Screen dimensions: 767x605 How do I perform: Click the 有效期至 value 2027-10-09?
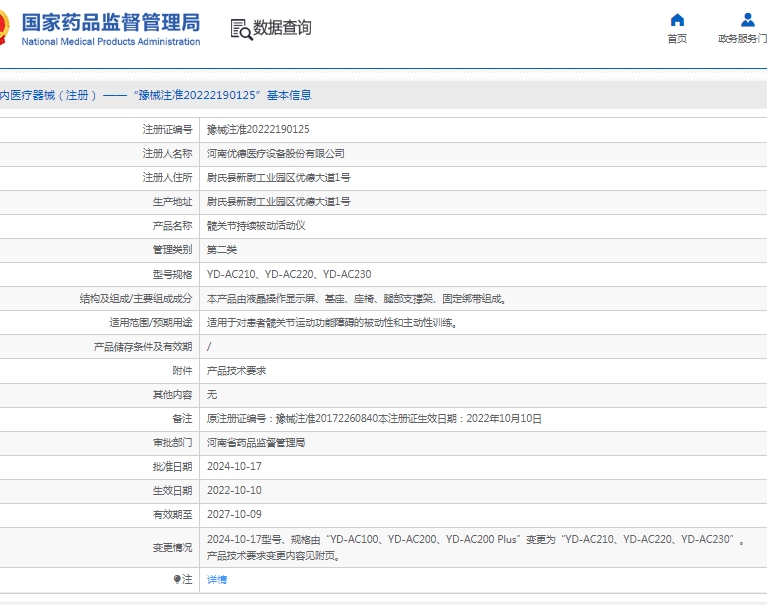point(234,515)
